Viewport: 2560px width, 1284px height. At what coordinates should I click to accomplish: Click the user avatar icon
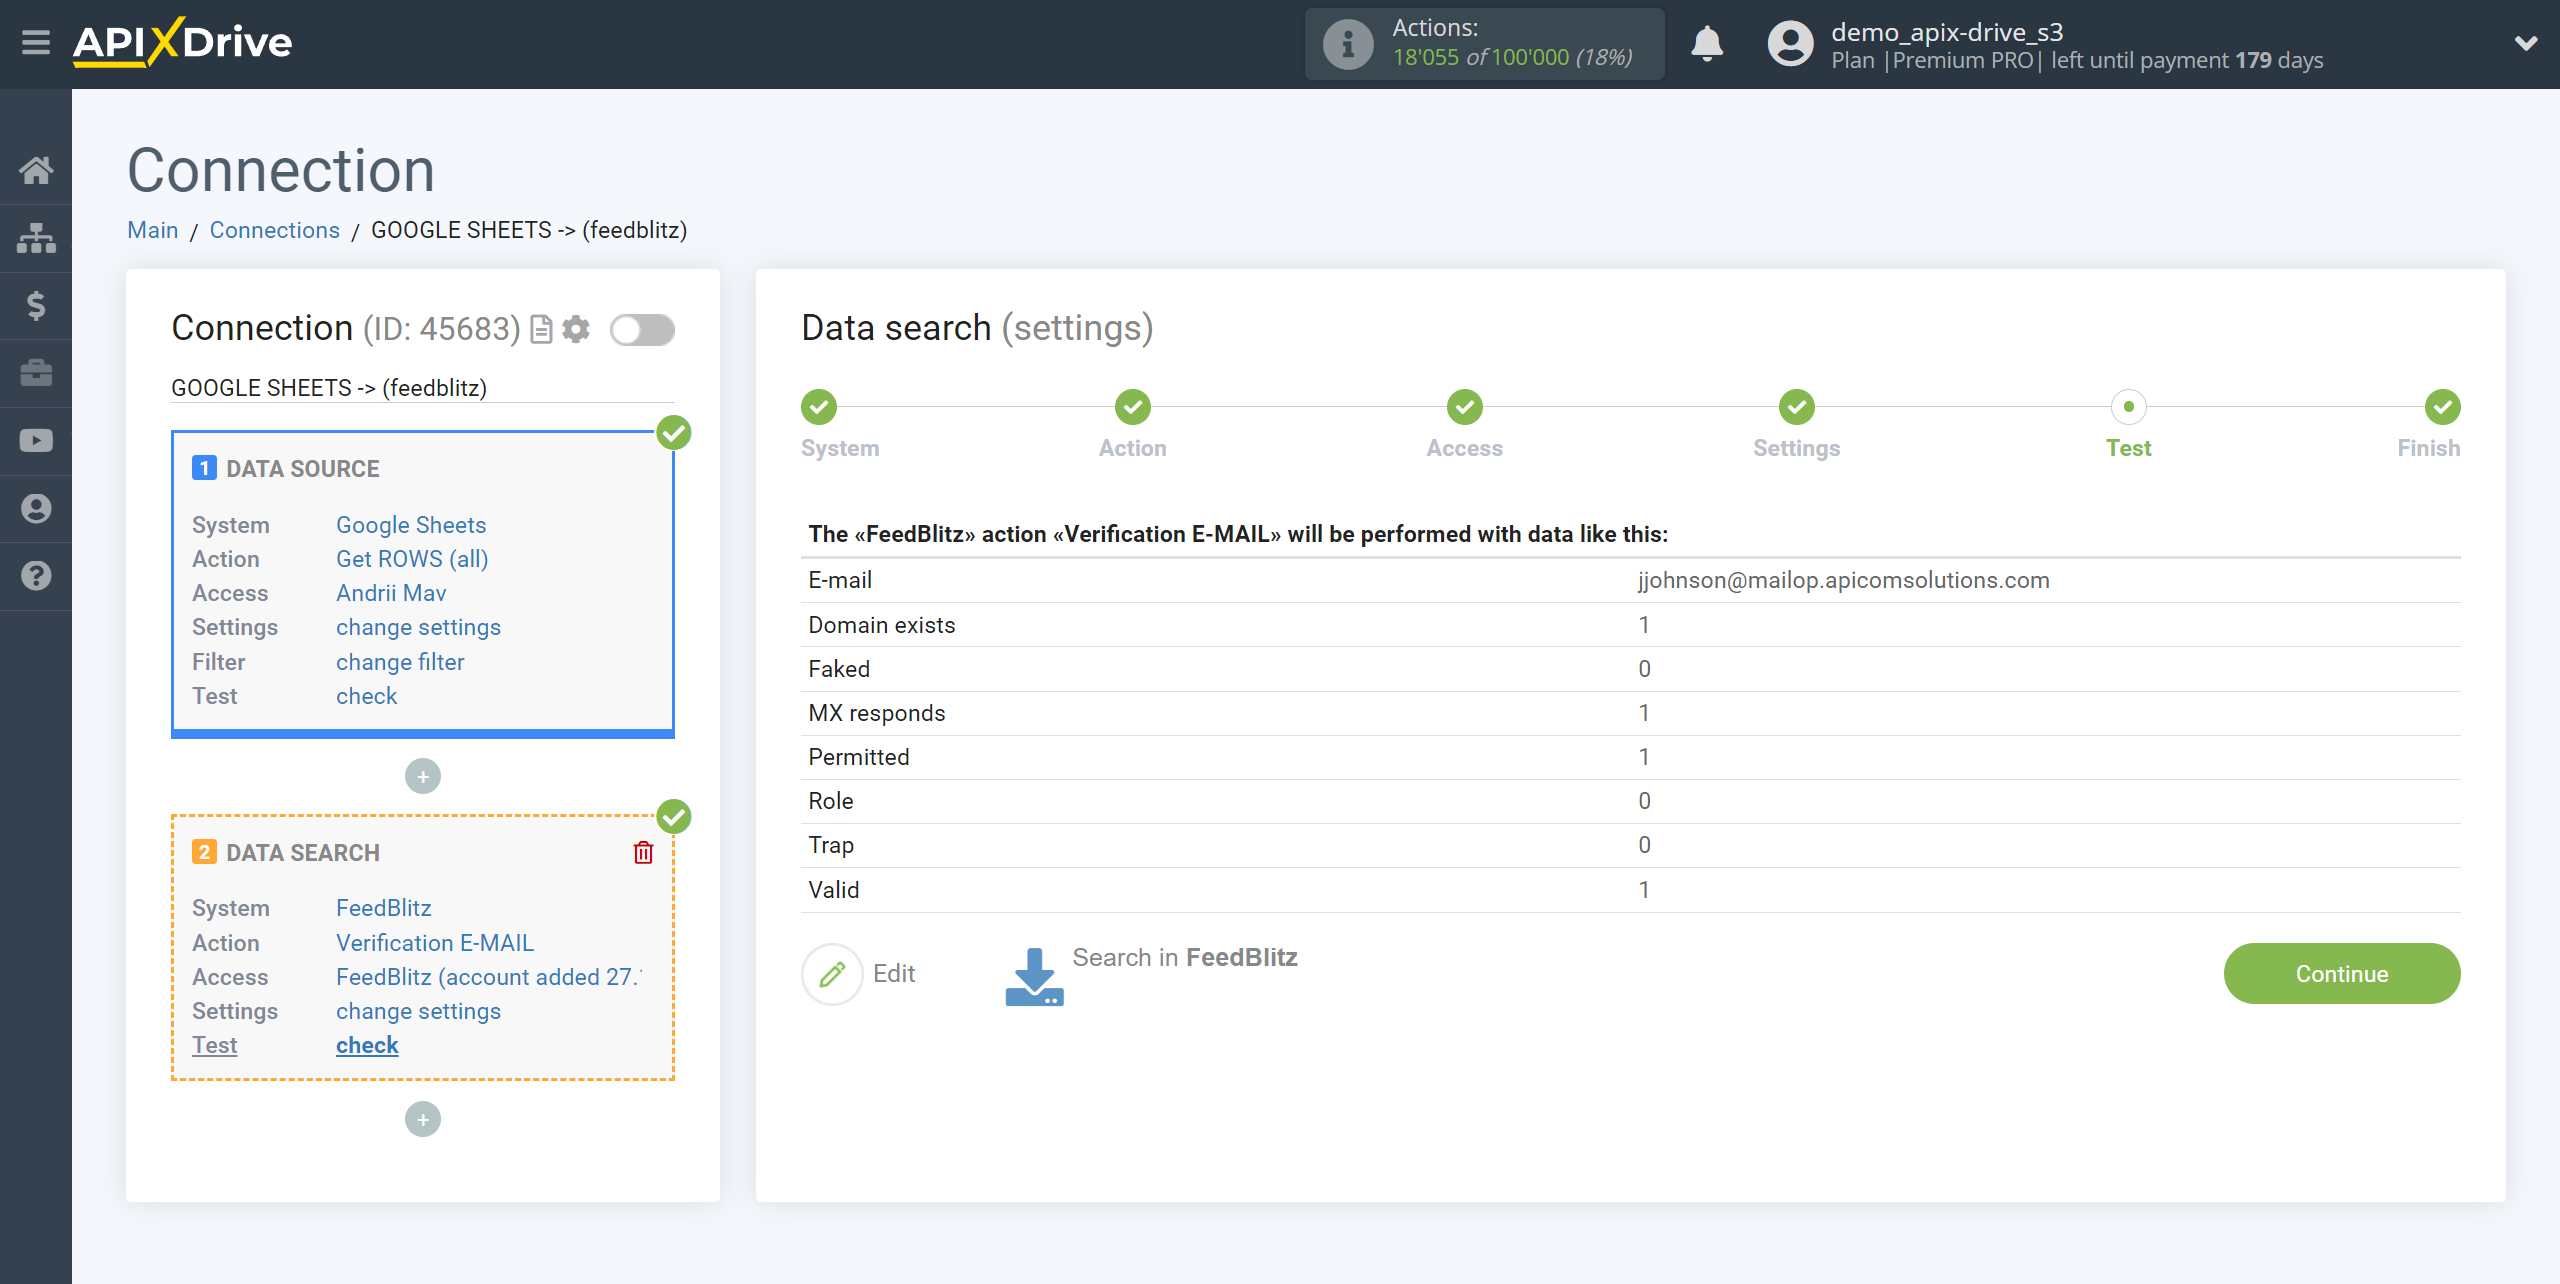(x=1790, y=44)
